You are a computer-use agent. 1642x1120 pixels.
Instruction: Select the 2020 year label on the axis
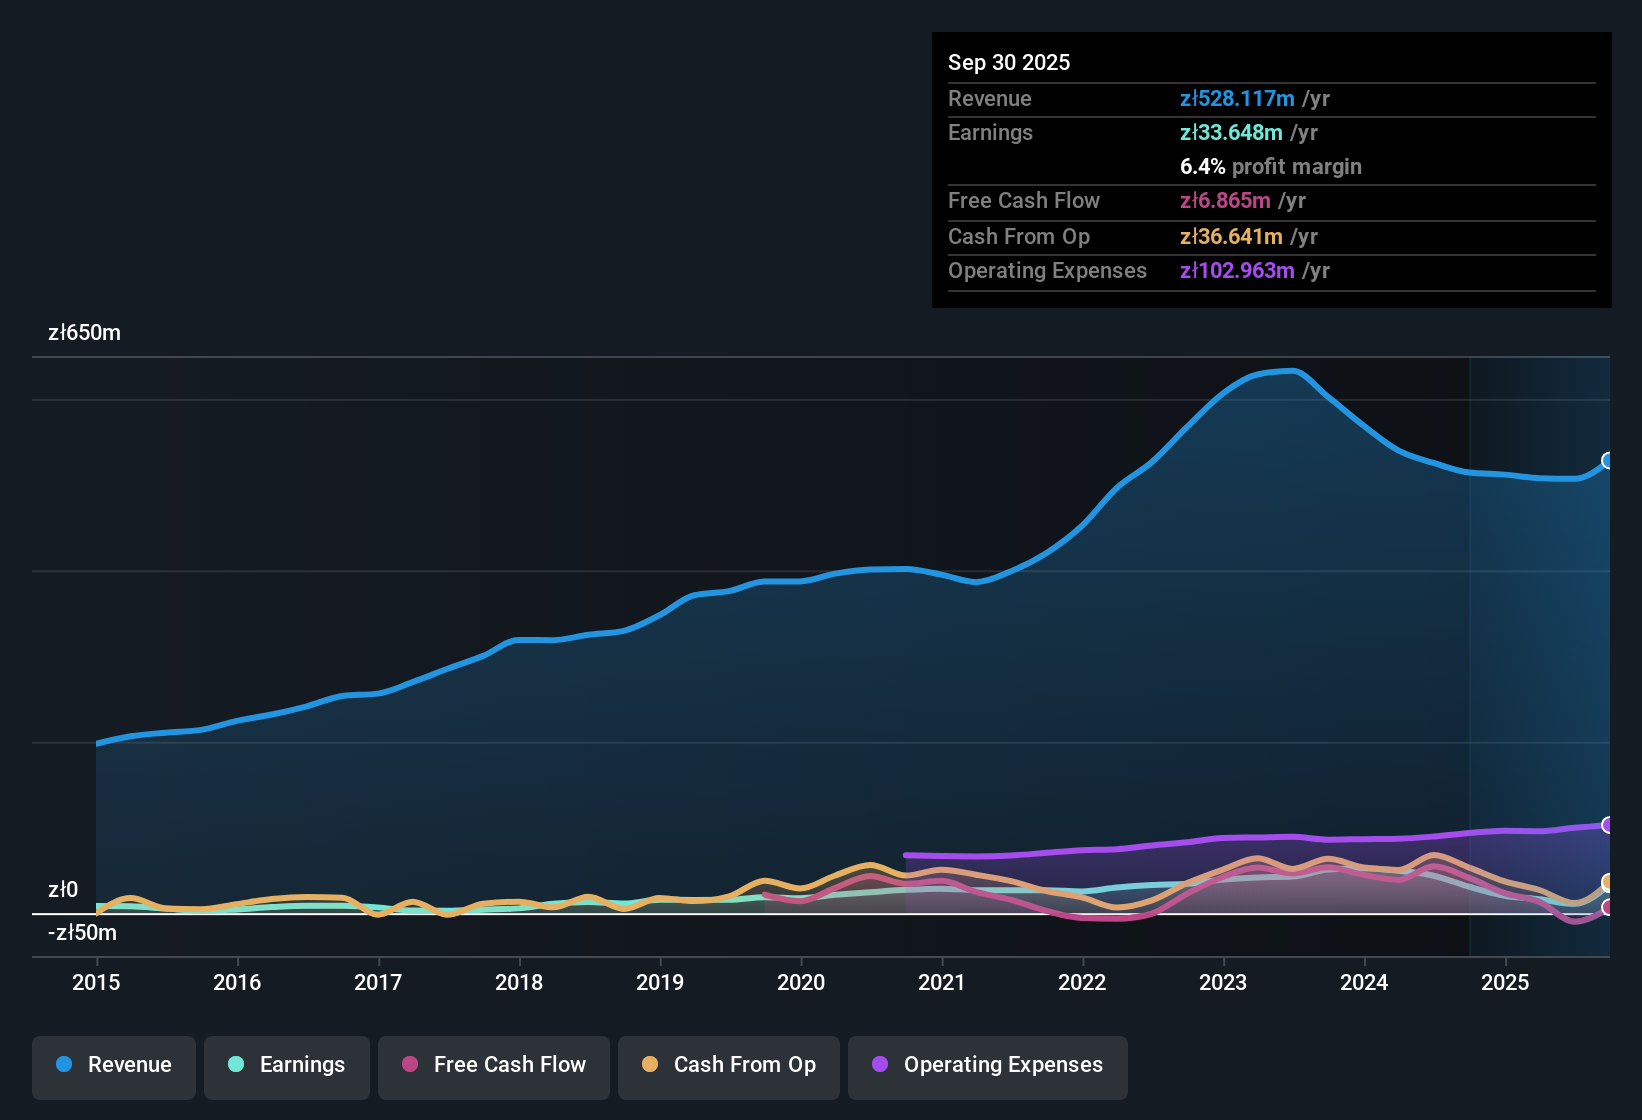801,983
